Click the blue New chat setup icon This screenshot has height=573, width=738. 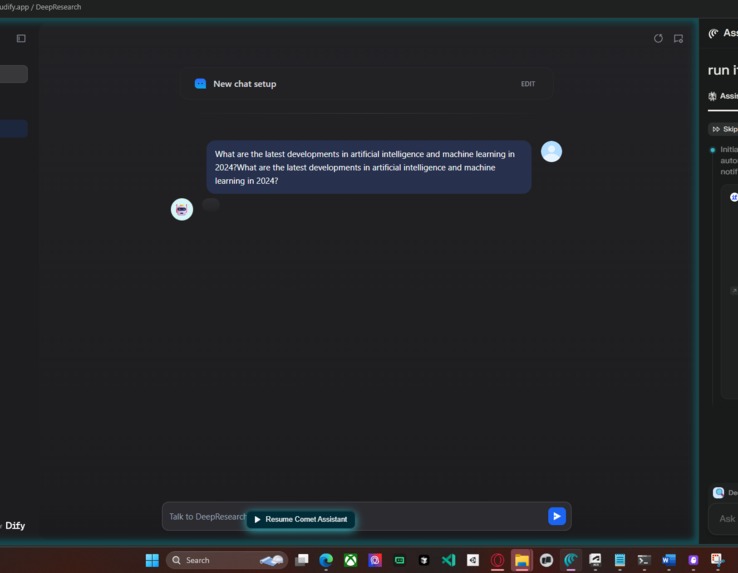point(201,84)
